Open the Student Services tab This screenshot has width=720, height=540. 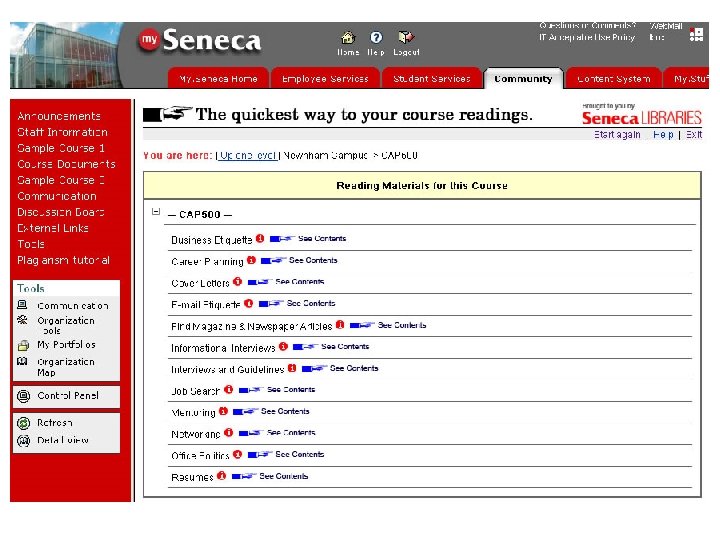point(432,79)
